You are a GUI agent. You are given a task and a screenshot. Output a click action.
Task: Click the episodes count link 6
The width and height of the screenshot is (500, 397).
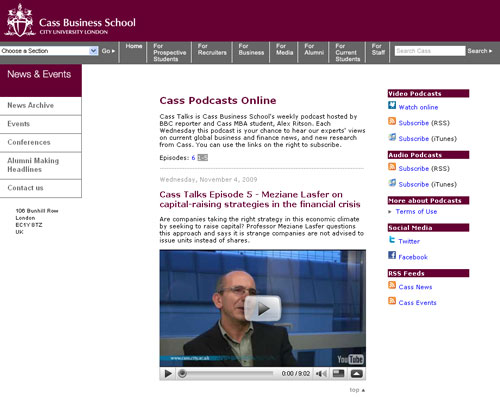193,158
